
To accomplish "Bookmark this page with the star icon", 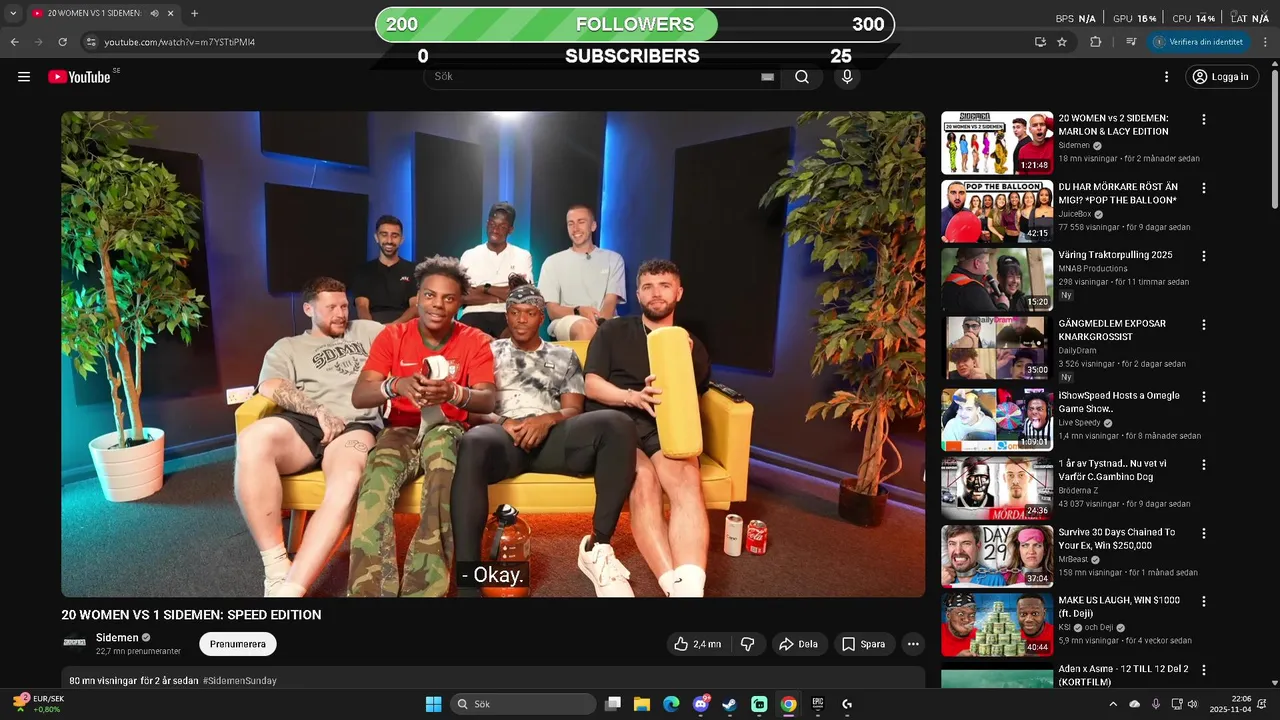I will click(x=1062, y=42).
